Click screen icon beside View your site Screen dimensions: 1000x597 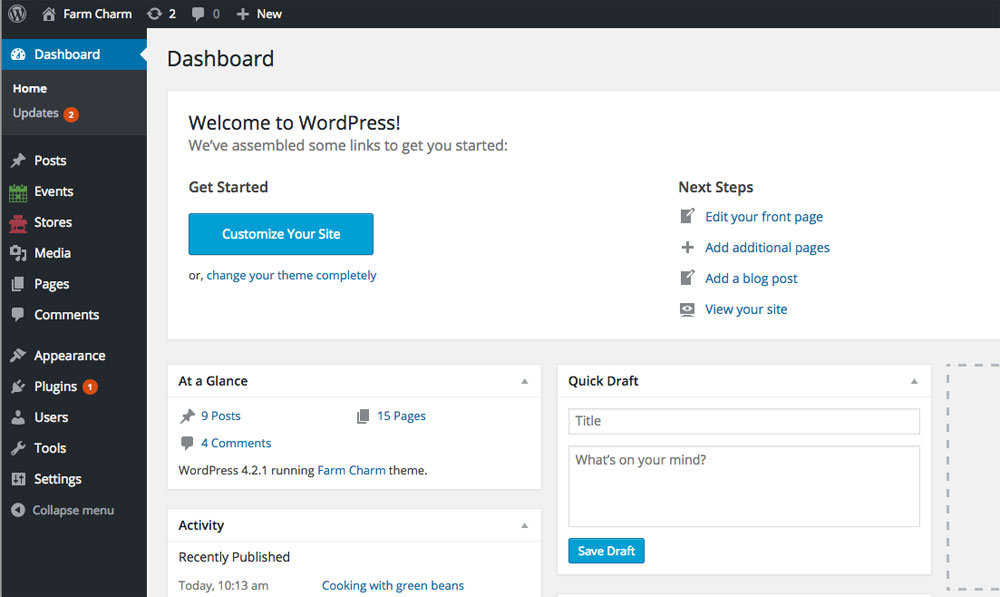(687, 309)
